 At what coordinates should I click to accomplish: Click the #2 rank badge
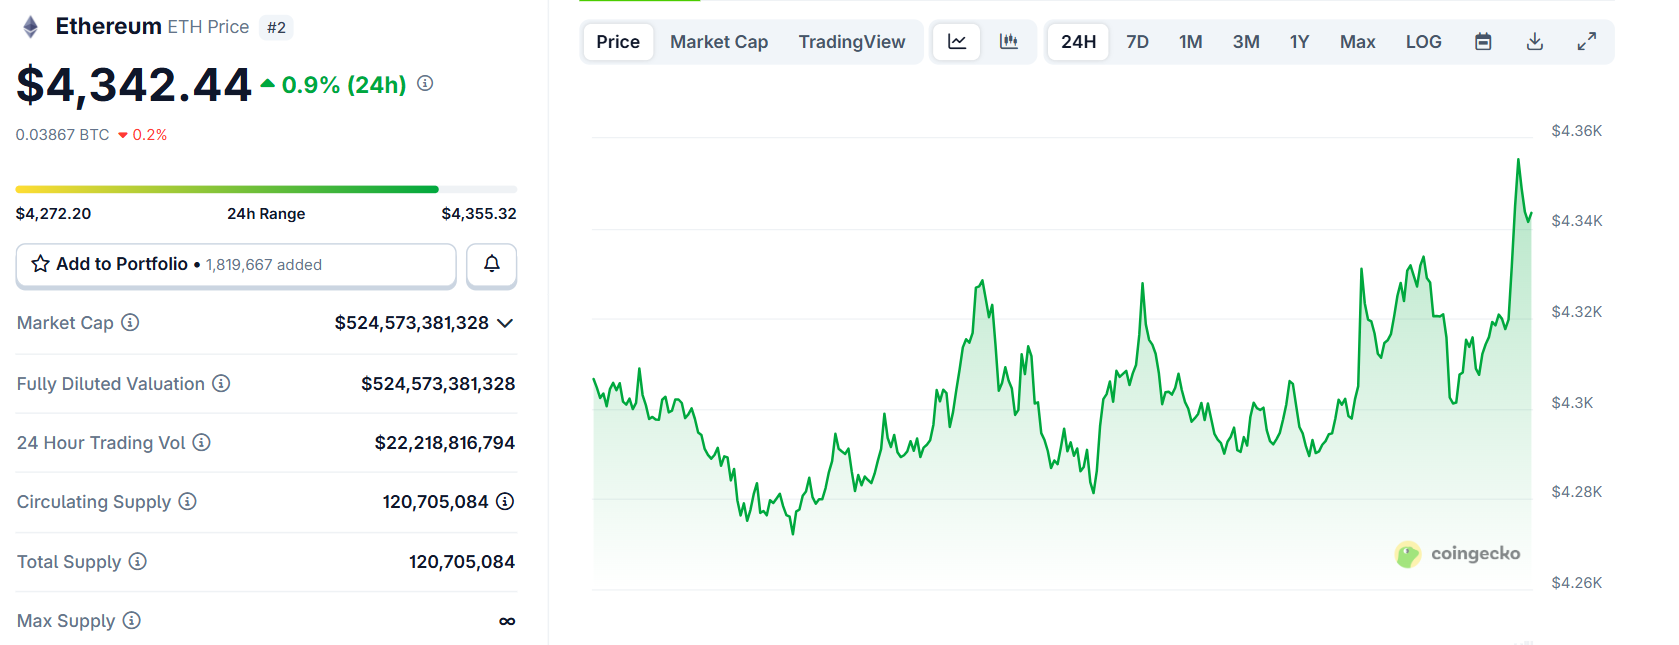click(x=277, y=28)
